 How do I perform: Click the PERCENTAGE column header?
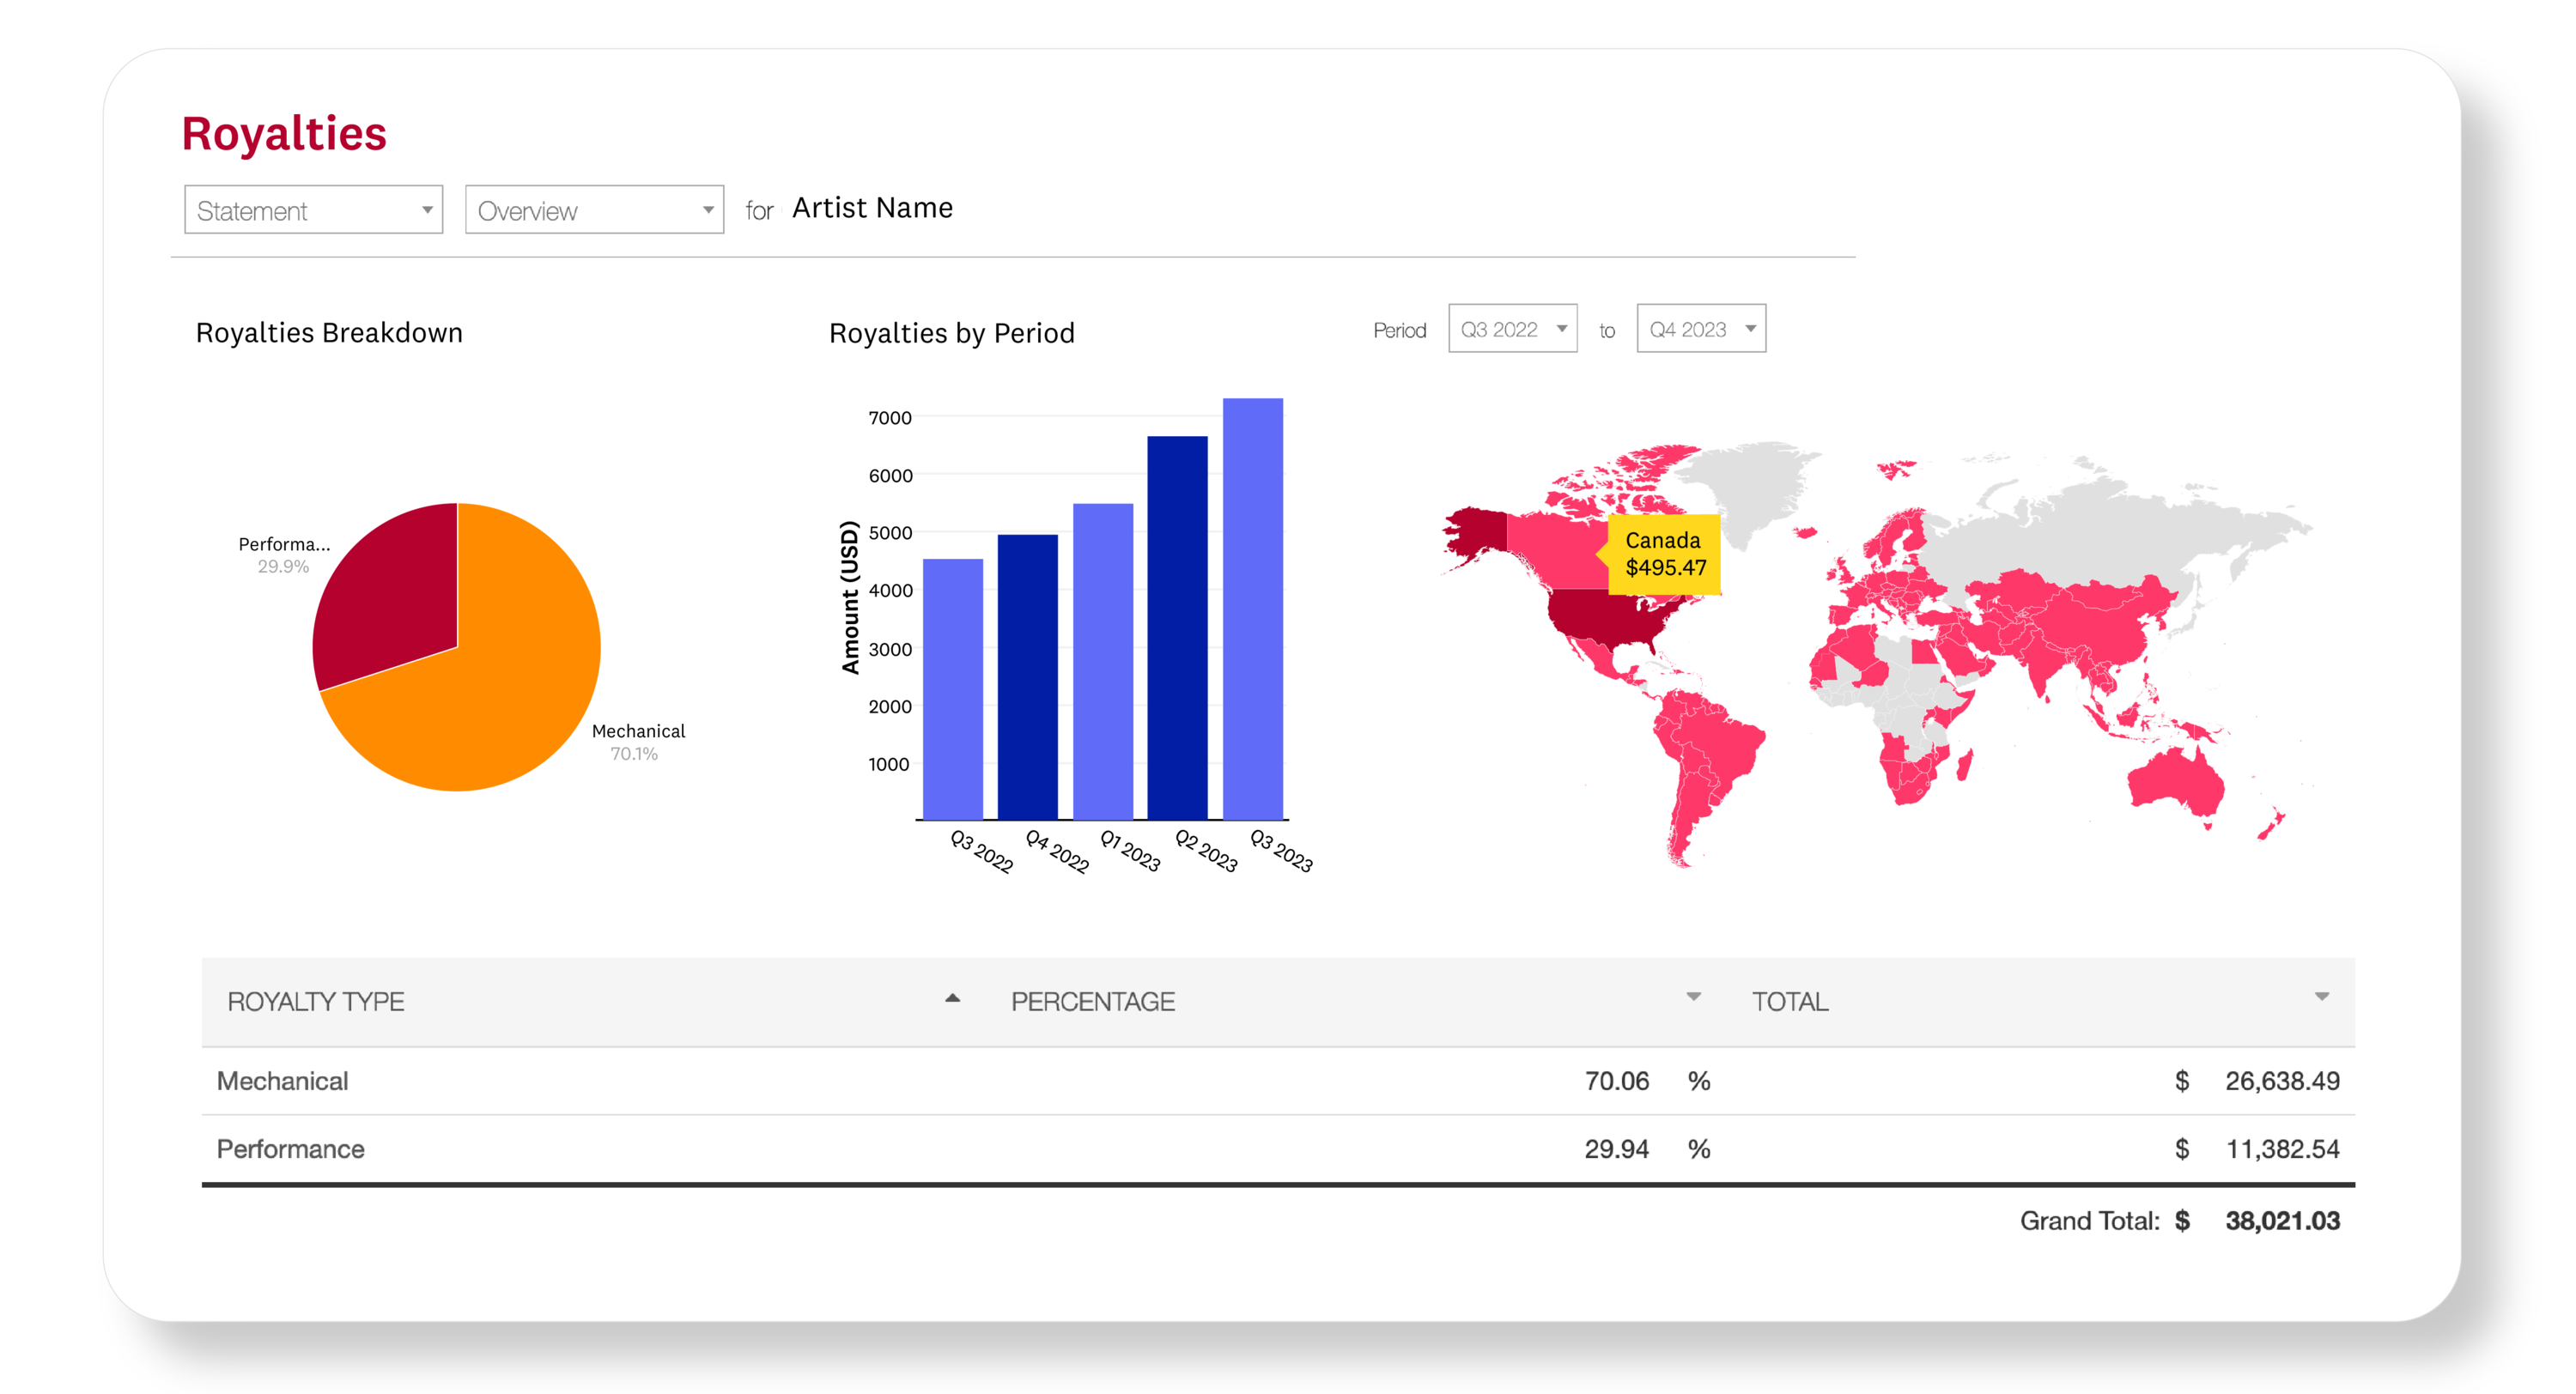[x=1092, y=1001]
